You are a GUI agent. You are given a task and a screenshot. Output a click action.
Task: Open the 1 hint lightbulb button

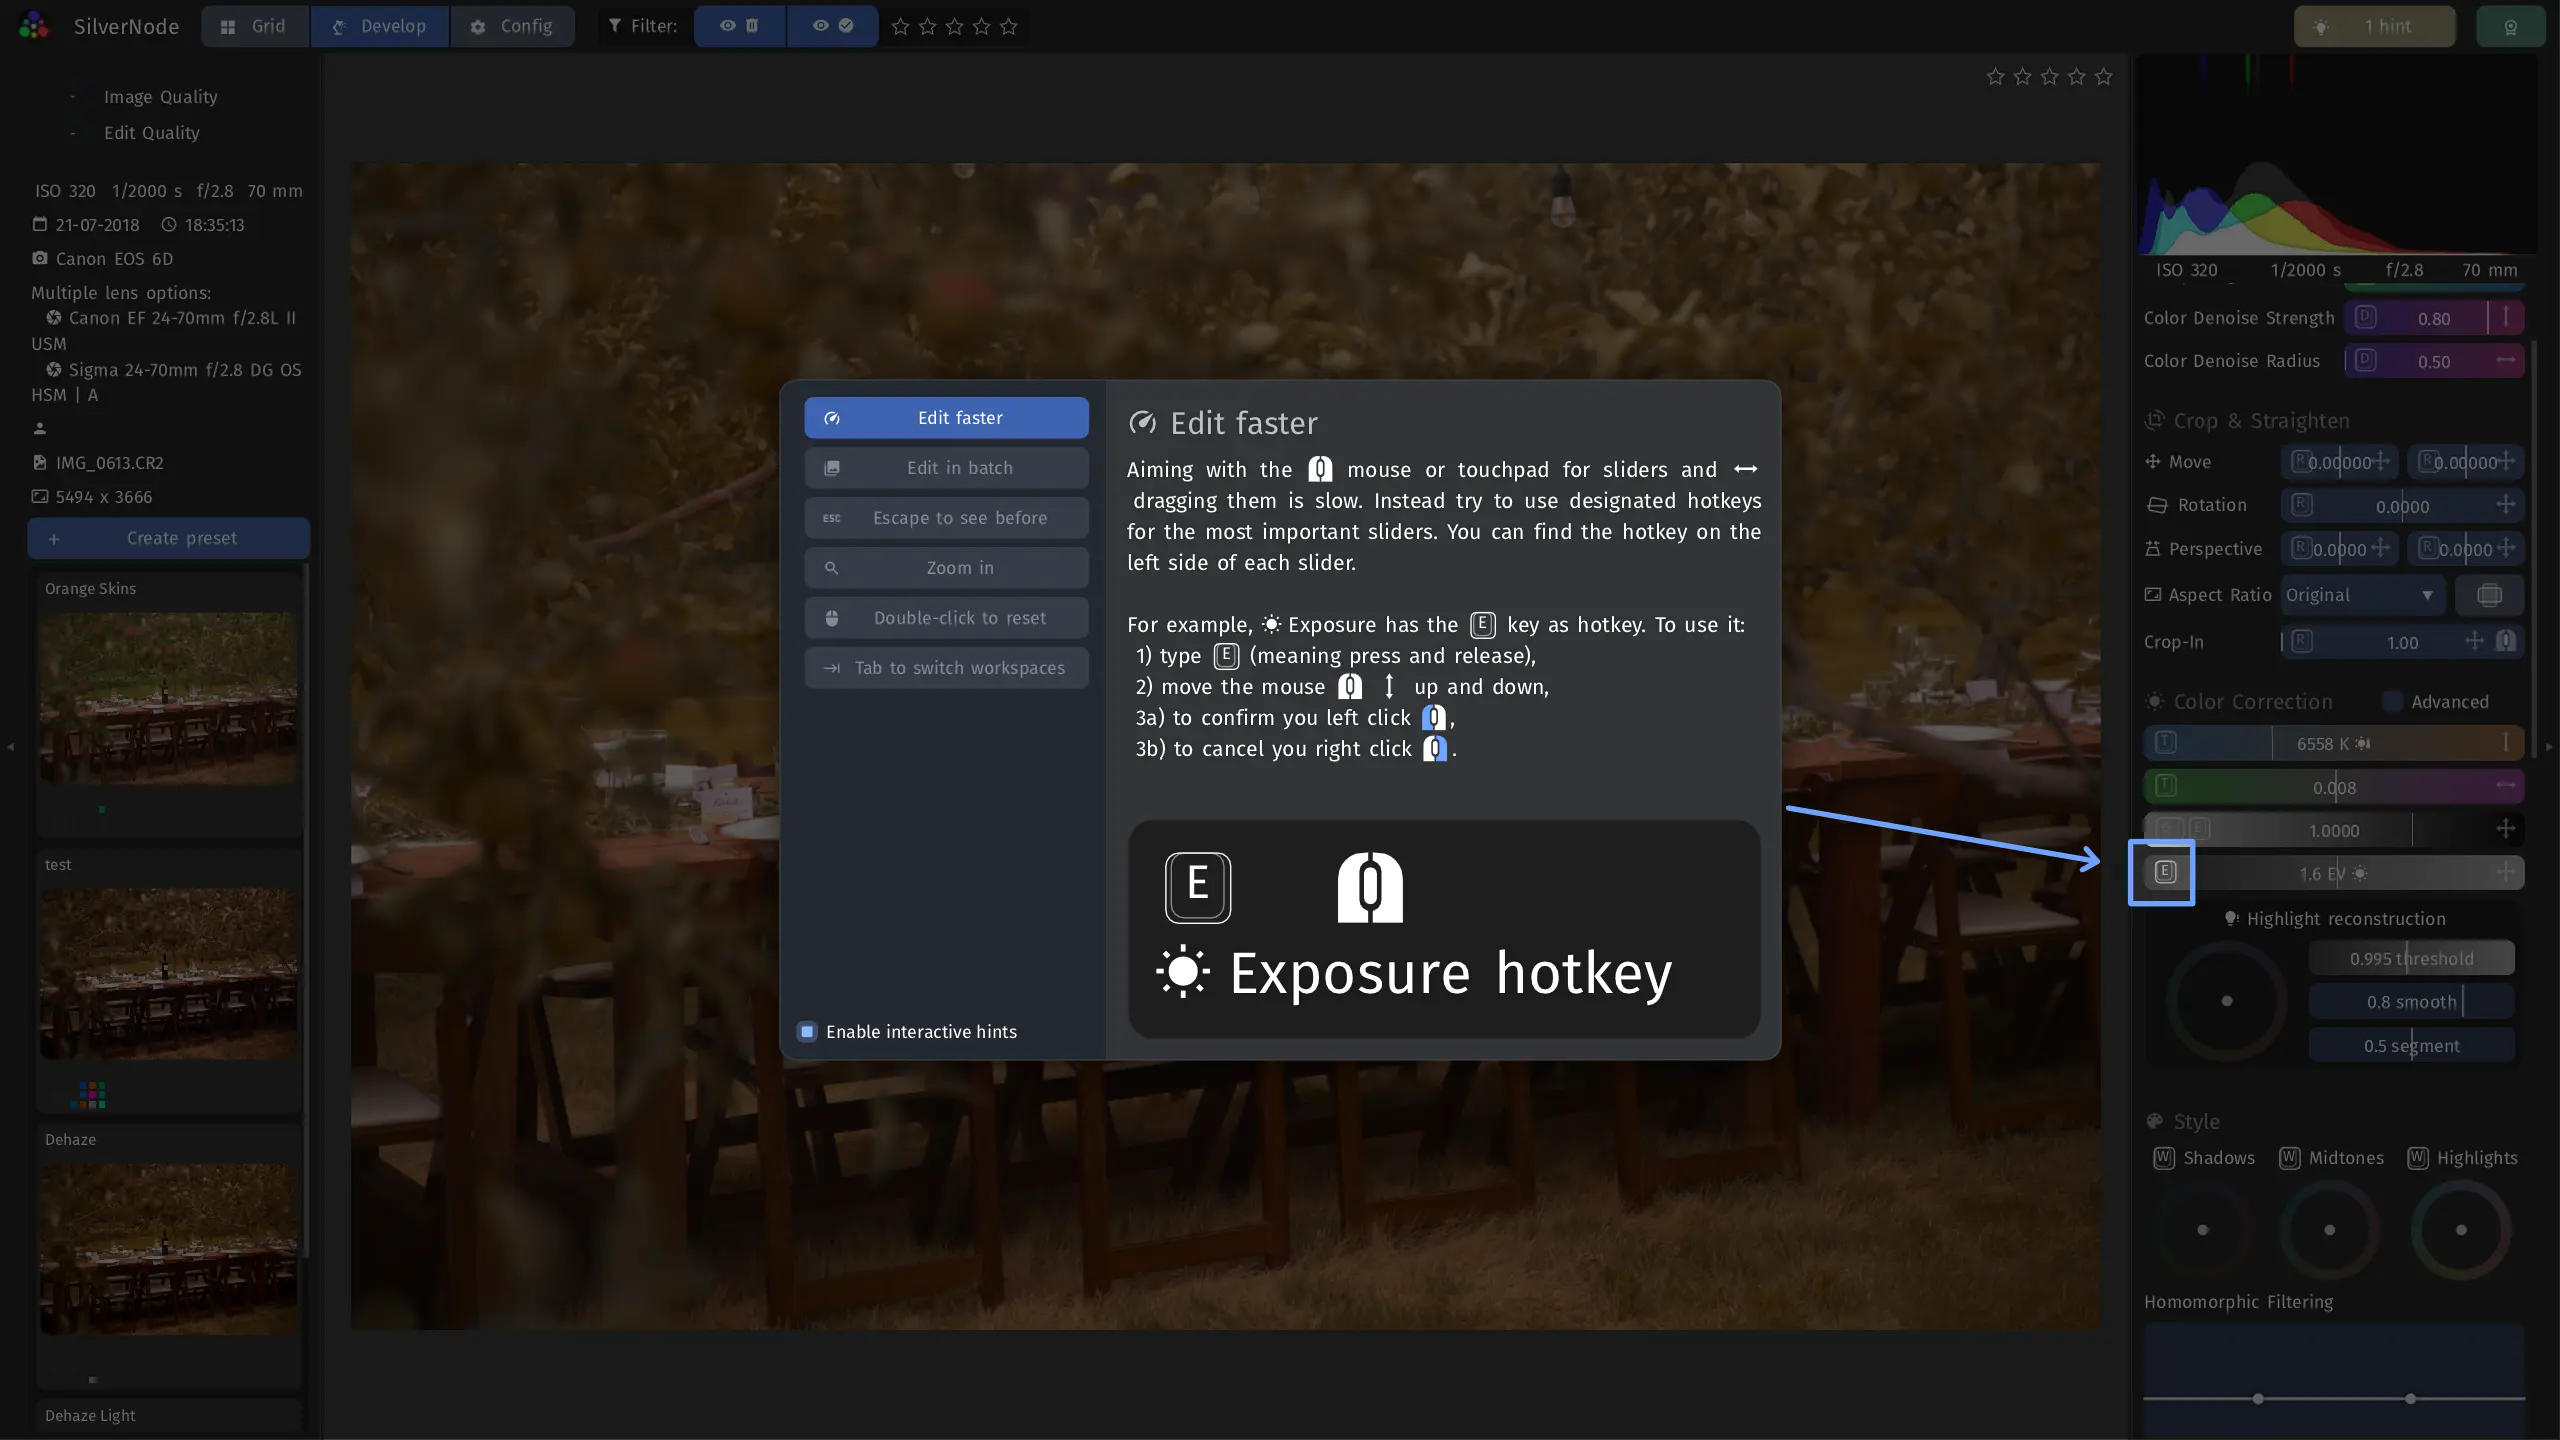(2374, 27)
